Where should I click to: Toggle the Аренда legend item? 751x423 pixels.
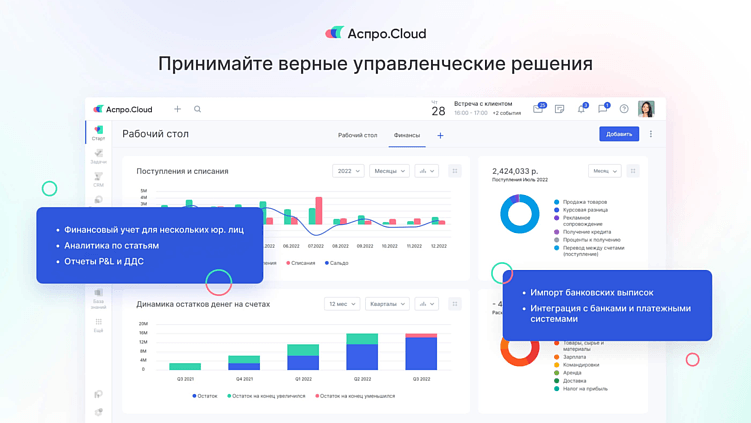[x=568, y=373]
